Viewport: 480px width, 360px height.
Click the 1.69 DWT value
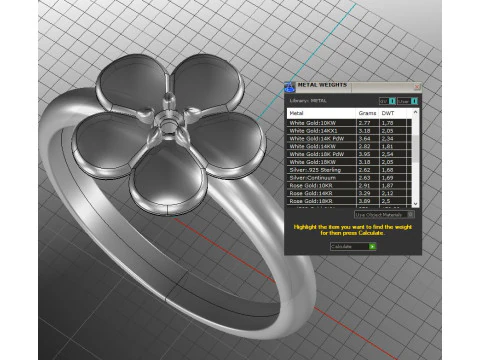pos(387,178)
